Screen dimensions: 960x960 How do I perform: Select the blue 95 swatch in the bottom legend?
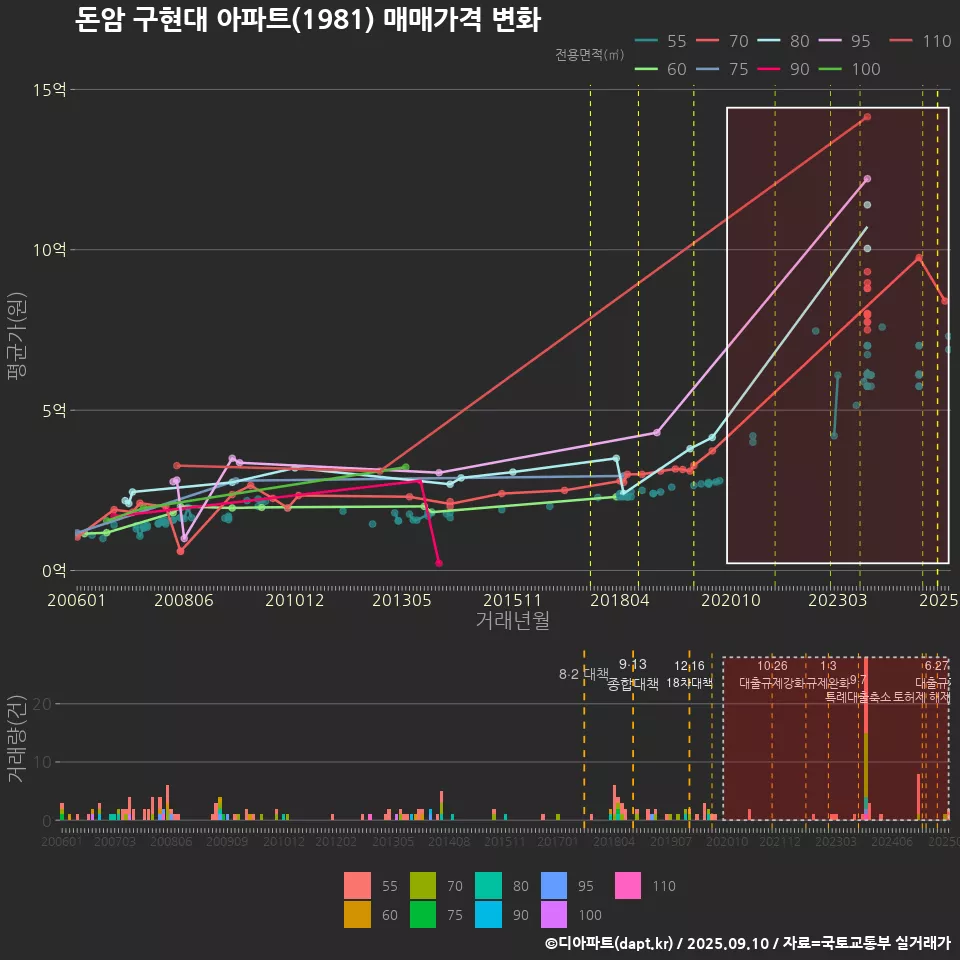(554, 886)
